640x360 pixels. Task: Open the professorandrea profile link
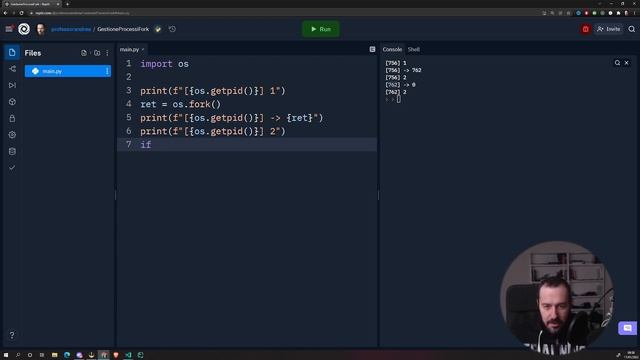(x=71, y=29)
